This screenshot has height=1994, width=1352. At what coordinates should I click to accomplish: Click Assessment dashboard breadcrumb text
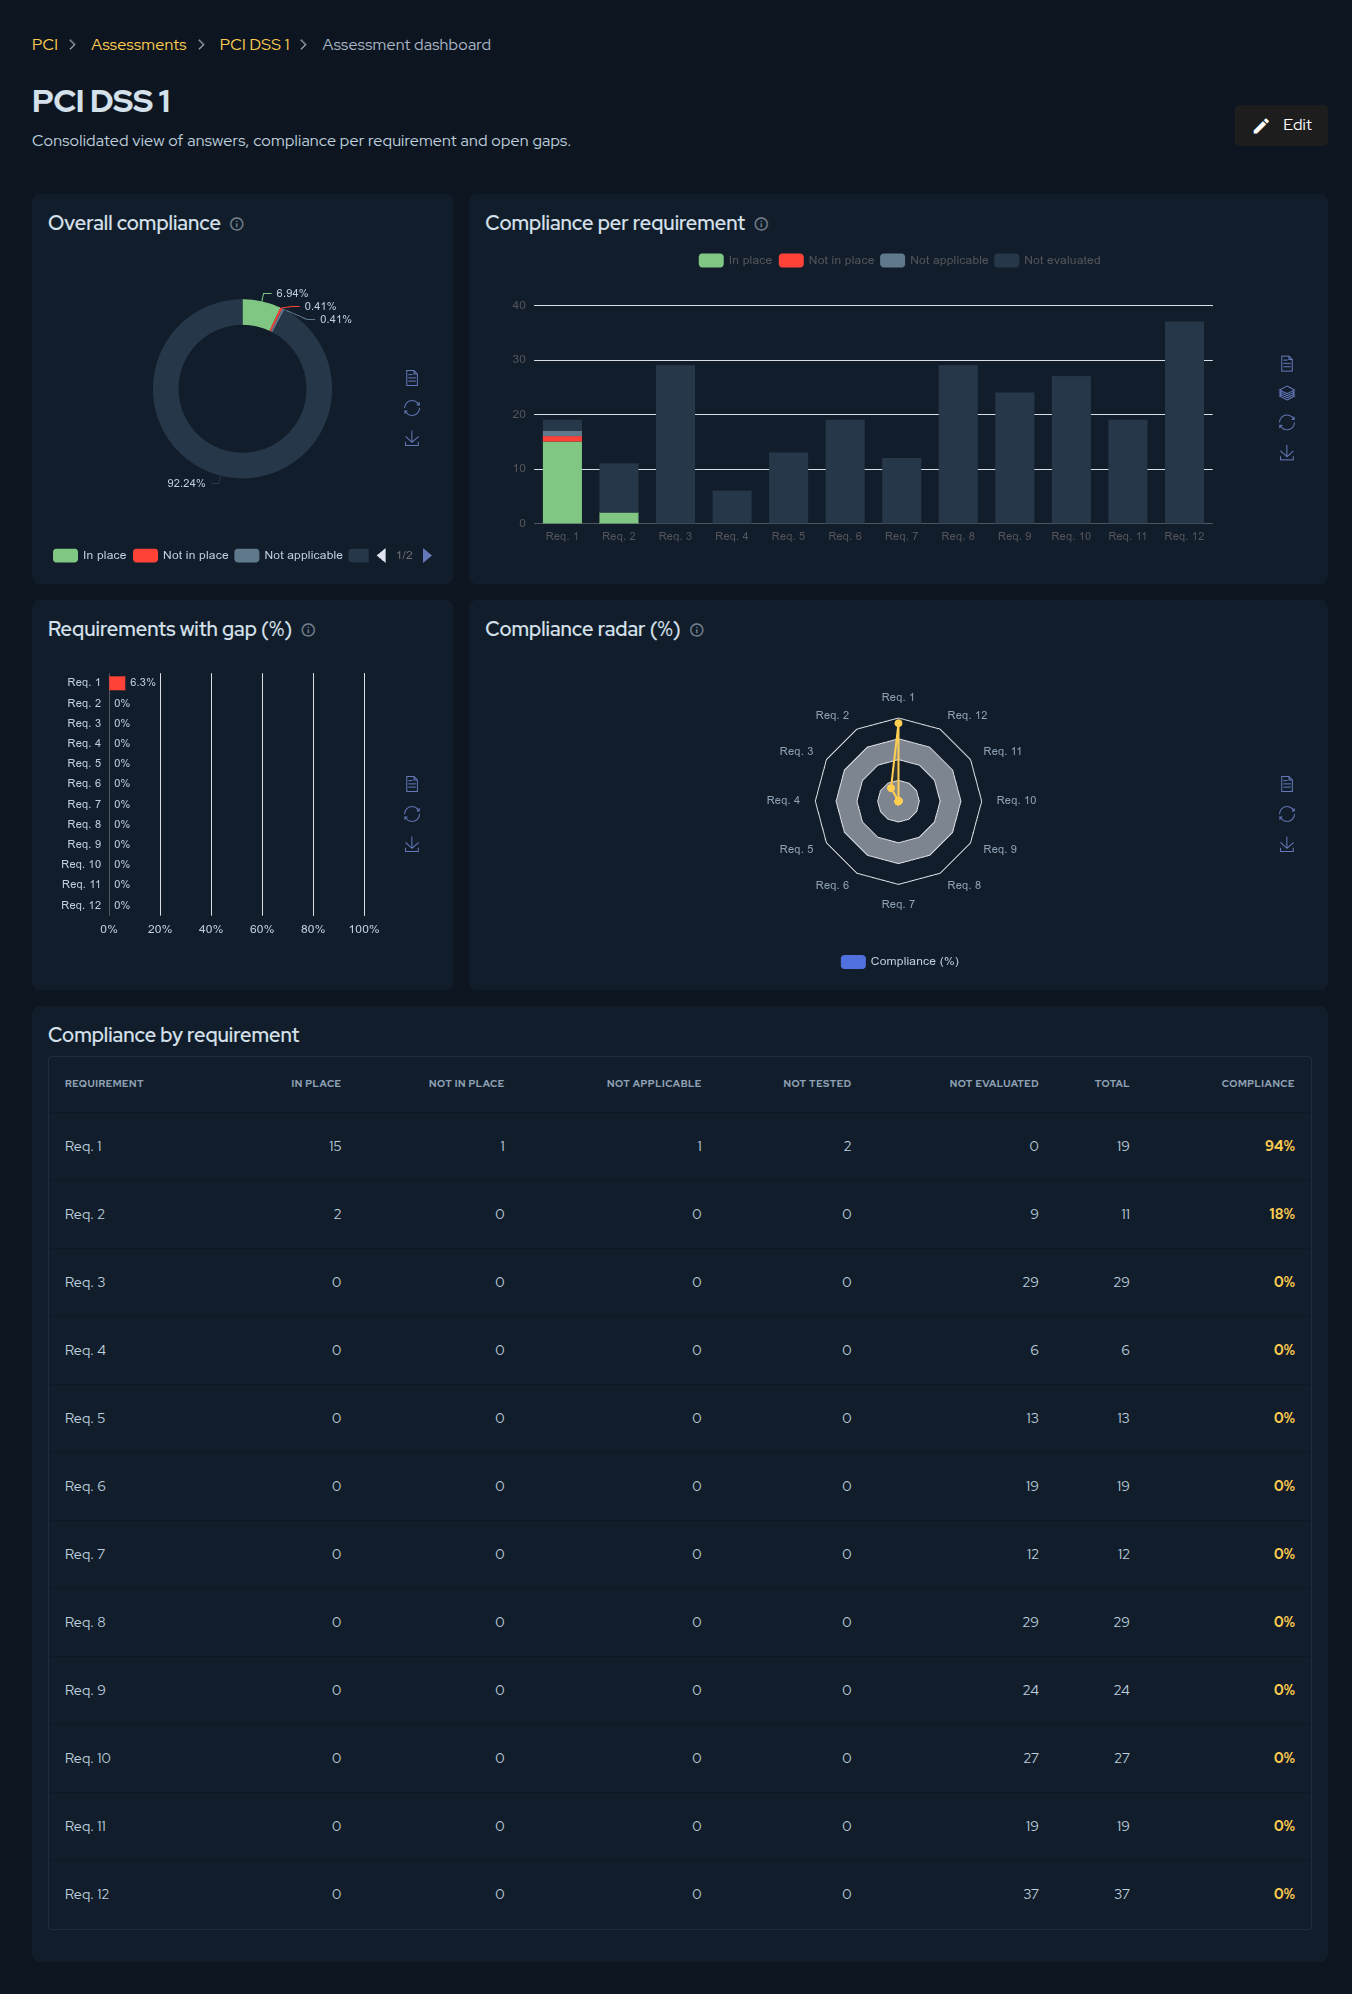[406, 45]
